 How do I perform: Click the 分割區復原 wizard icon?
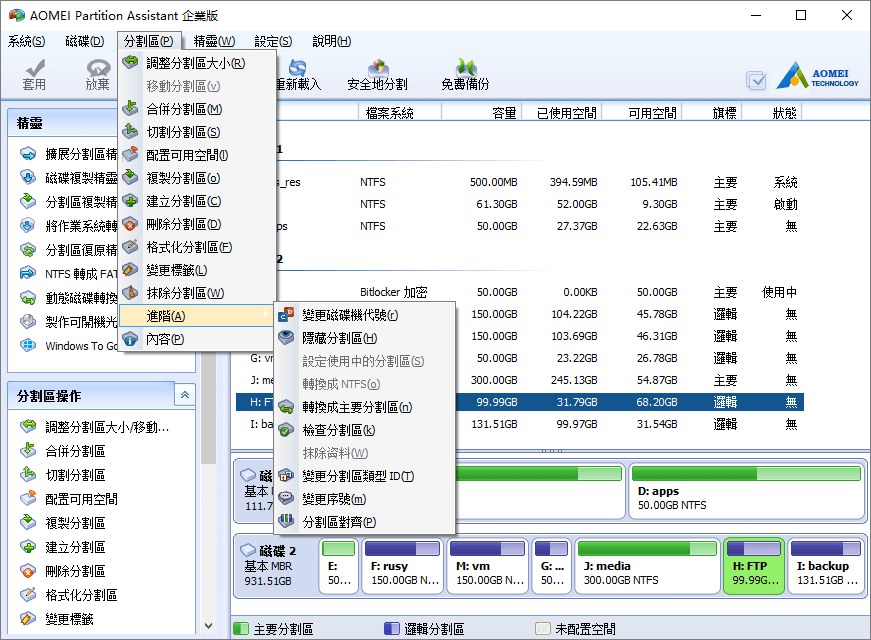pyautogui.click(x=28, y=250)
